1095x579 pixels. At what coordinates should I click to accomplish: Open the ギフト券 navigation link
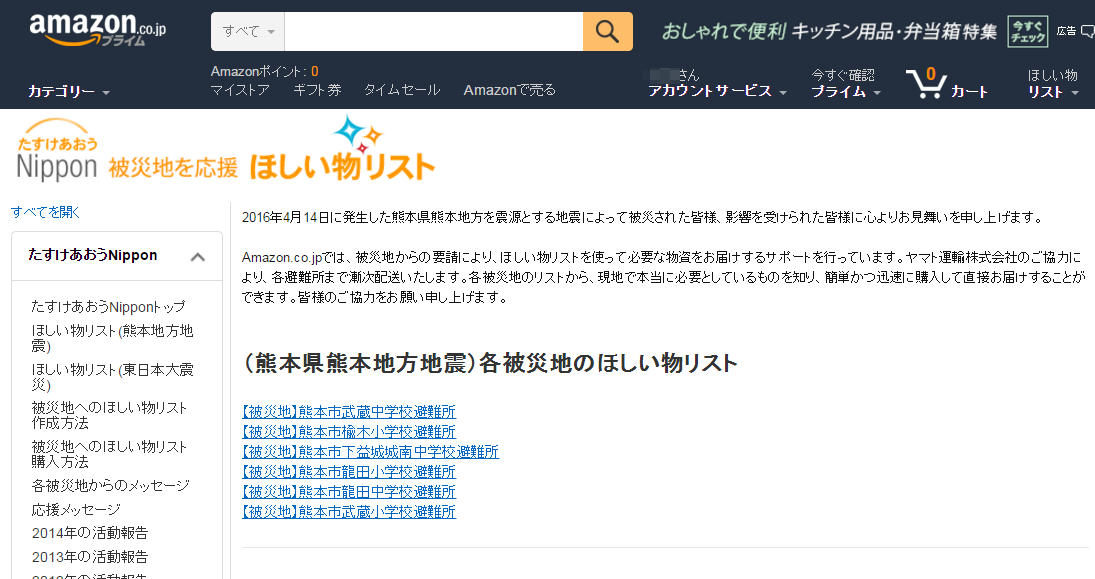[x=317, y=90]
